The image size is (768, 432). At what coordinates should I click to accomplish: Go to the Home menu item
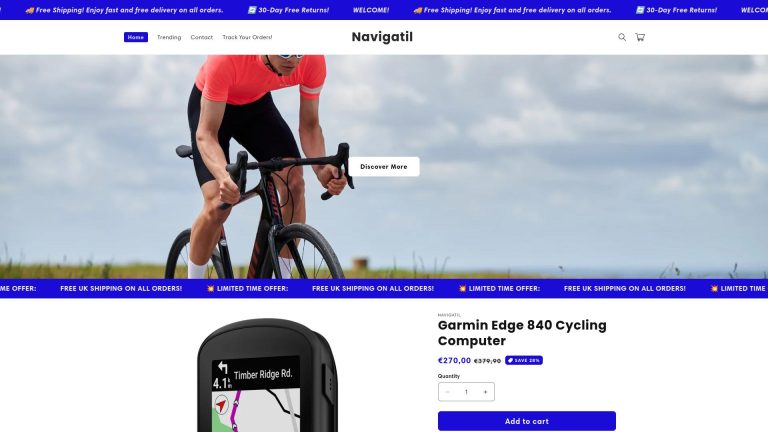coord(136,37)
